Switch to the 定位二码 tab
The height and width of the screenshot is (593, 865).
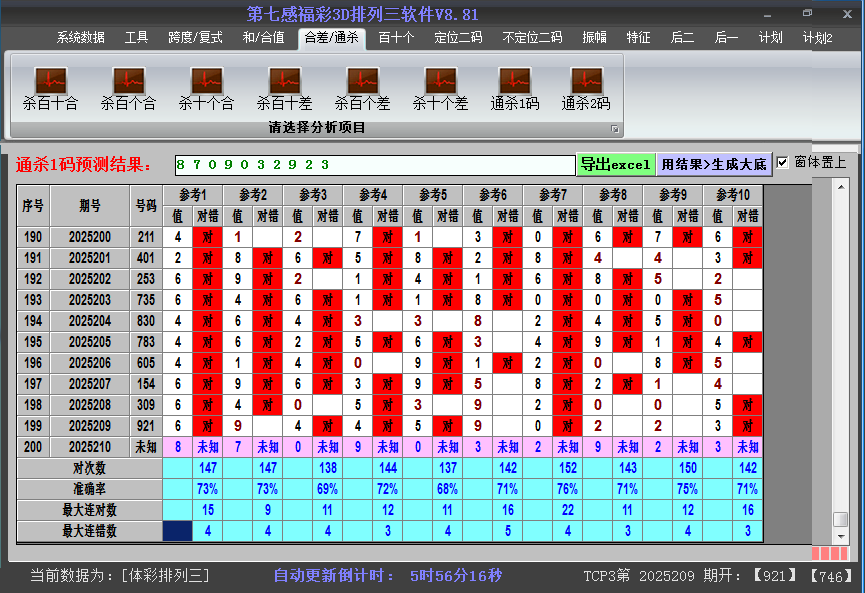point(458,38)
